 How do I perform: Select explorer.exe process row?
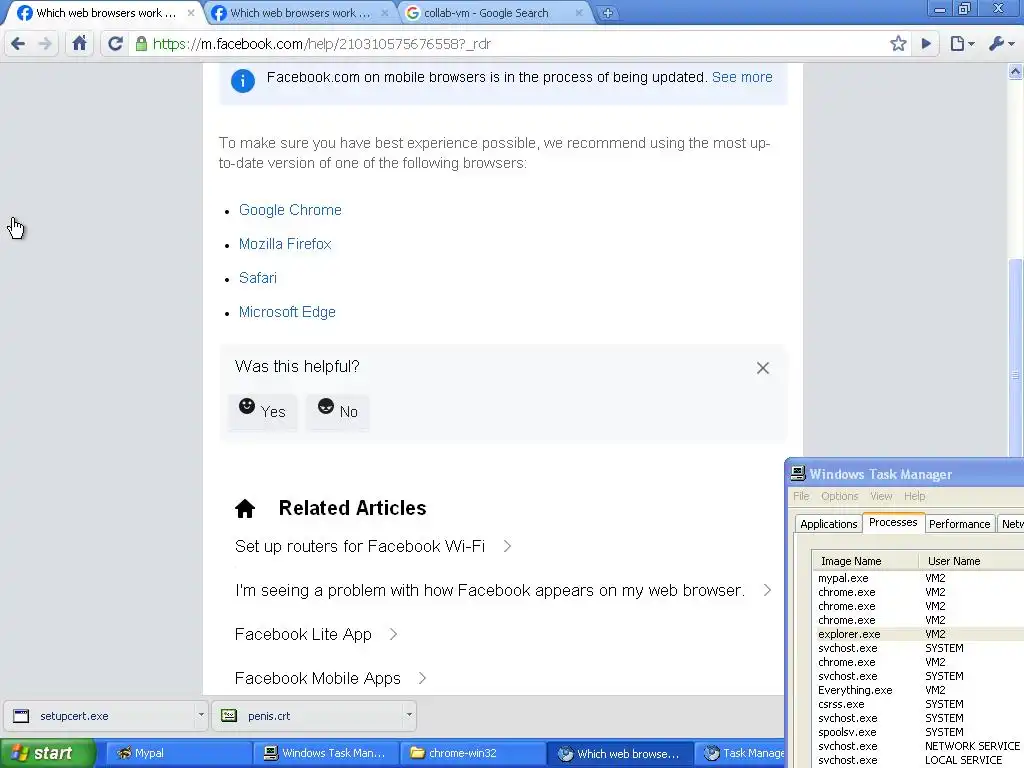[918, 634]
